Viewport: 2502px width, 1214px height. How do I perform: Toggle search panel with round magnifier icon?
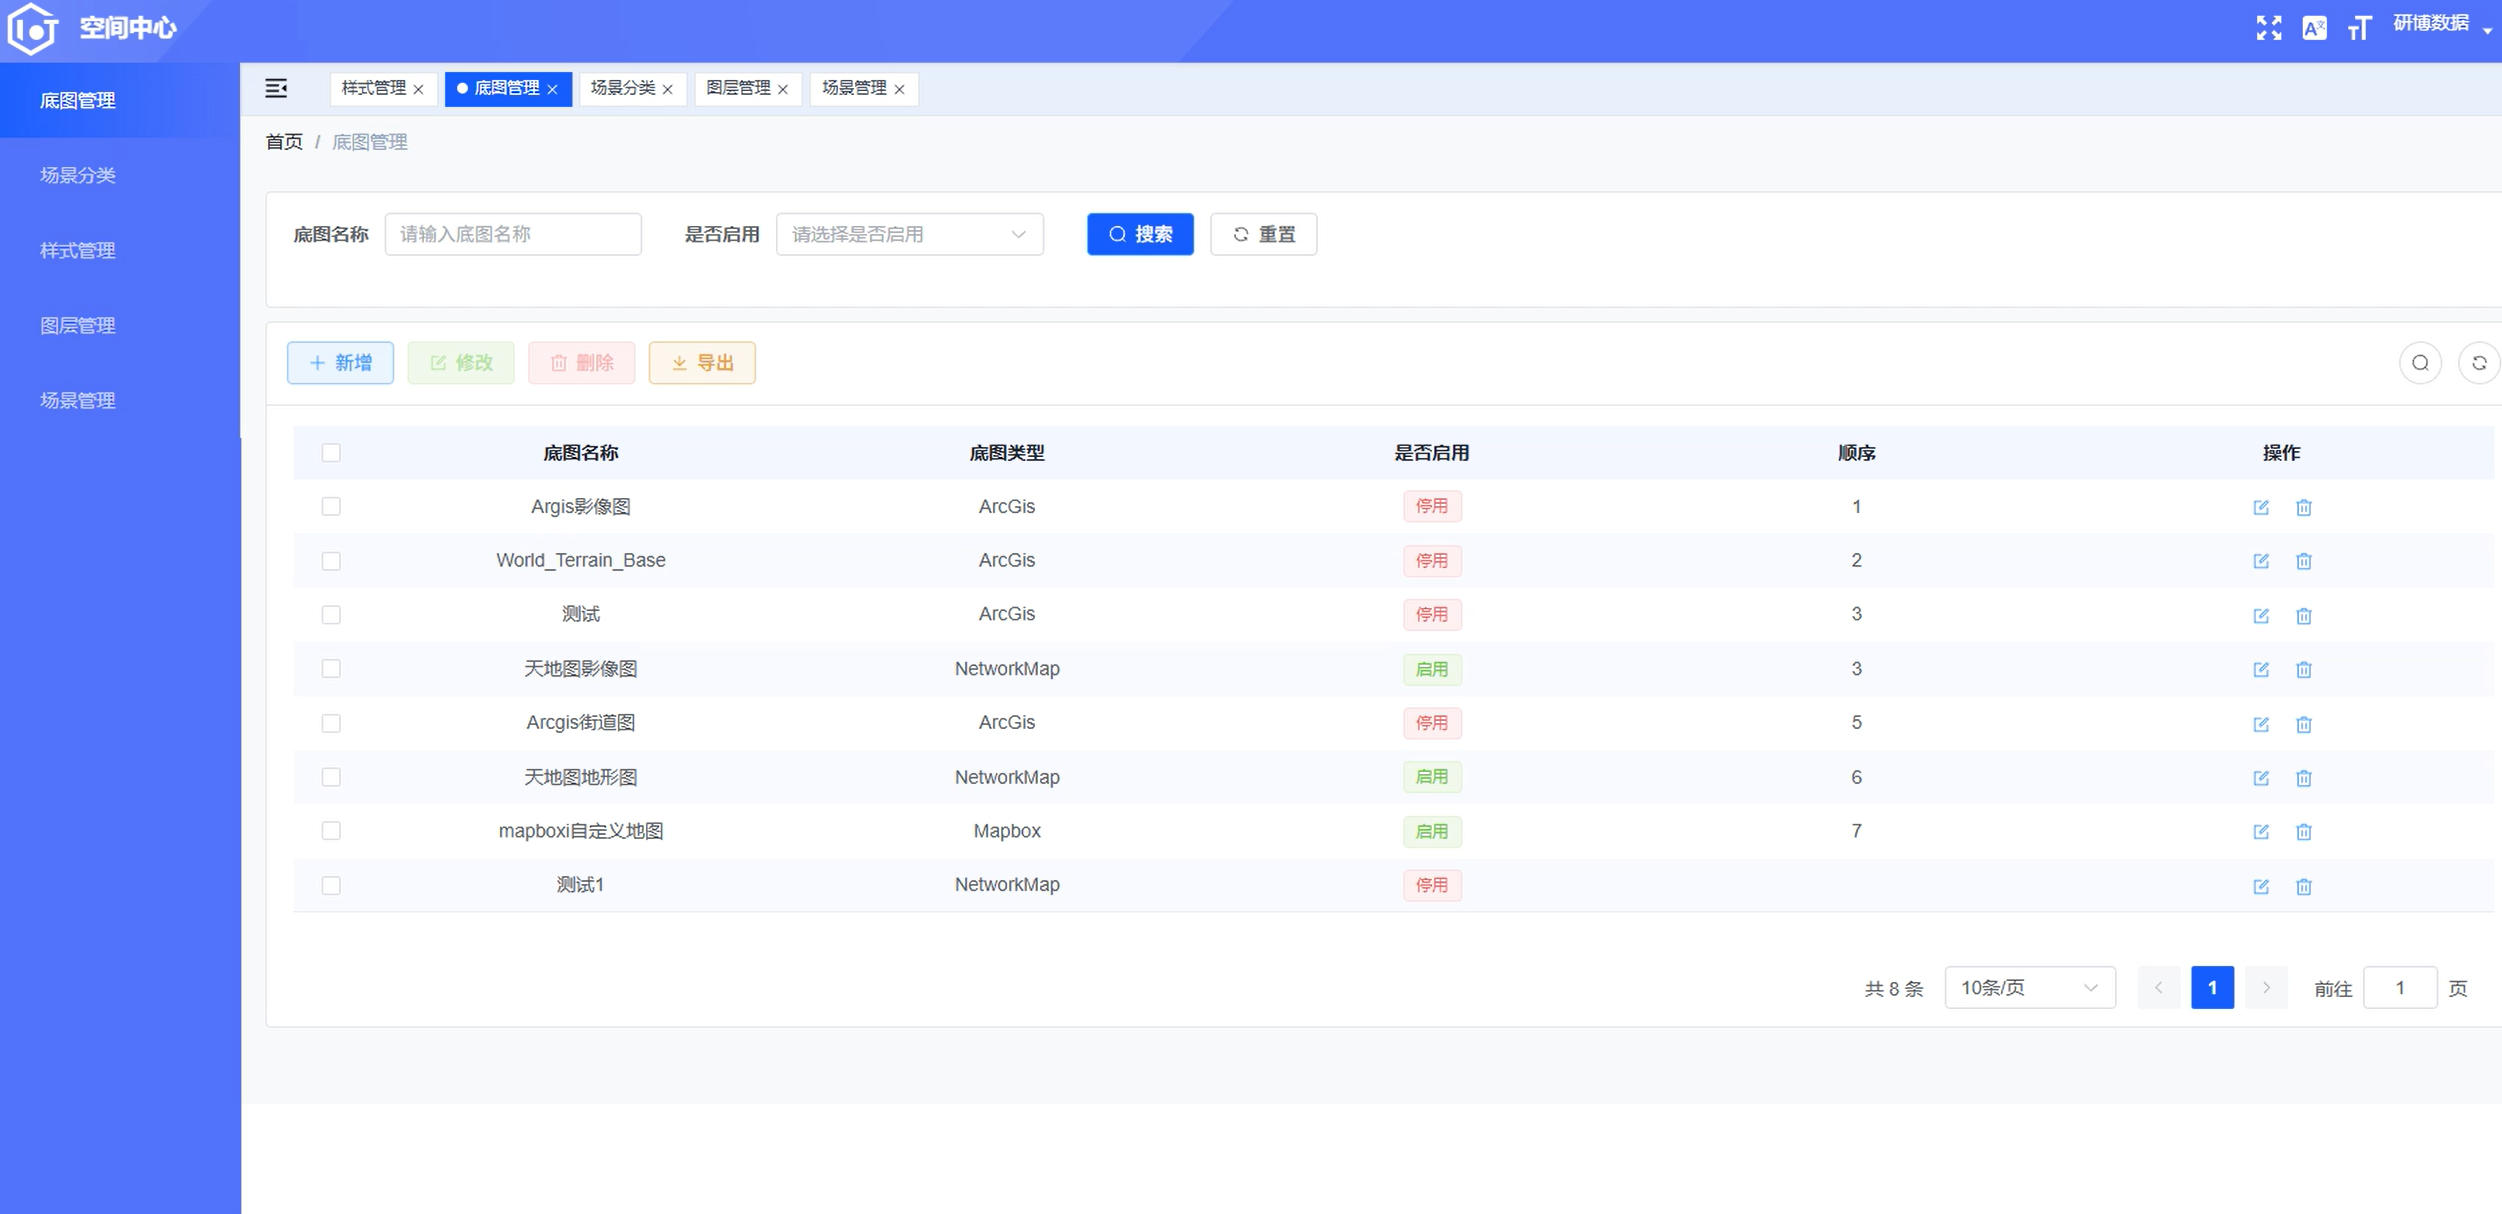pyautogui.click(x=2420, y=363)
